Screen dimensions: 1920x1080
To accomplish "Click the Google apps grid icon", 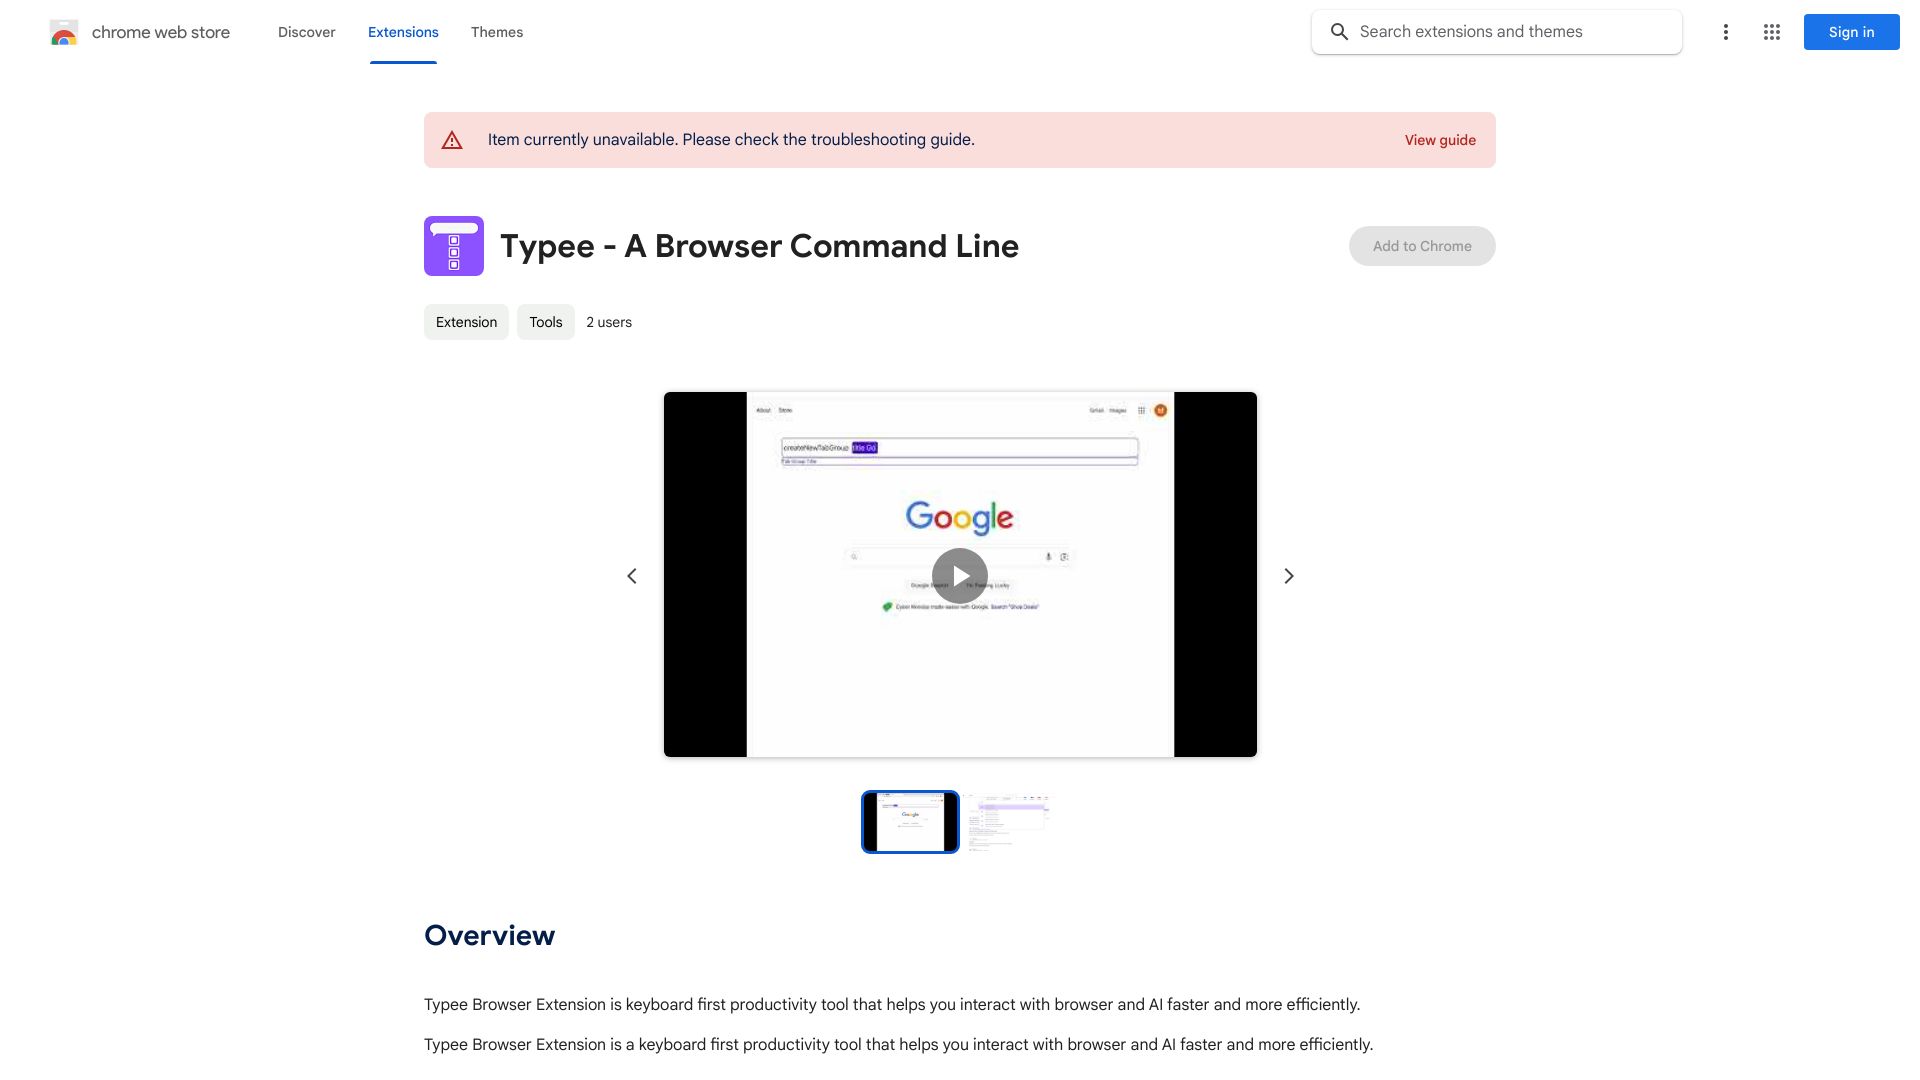I will (1771, 32).
